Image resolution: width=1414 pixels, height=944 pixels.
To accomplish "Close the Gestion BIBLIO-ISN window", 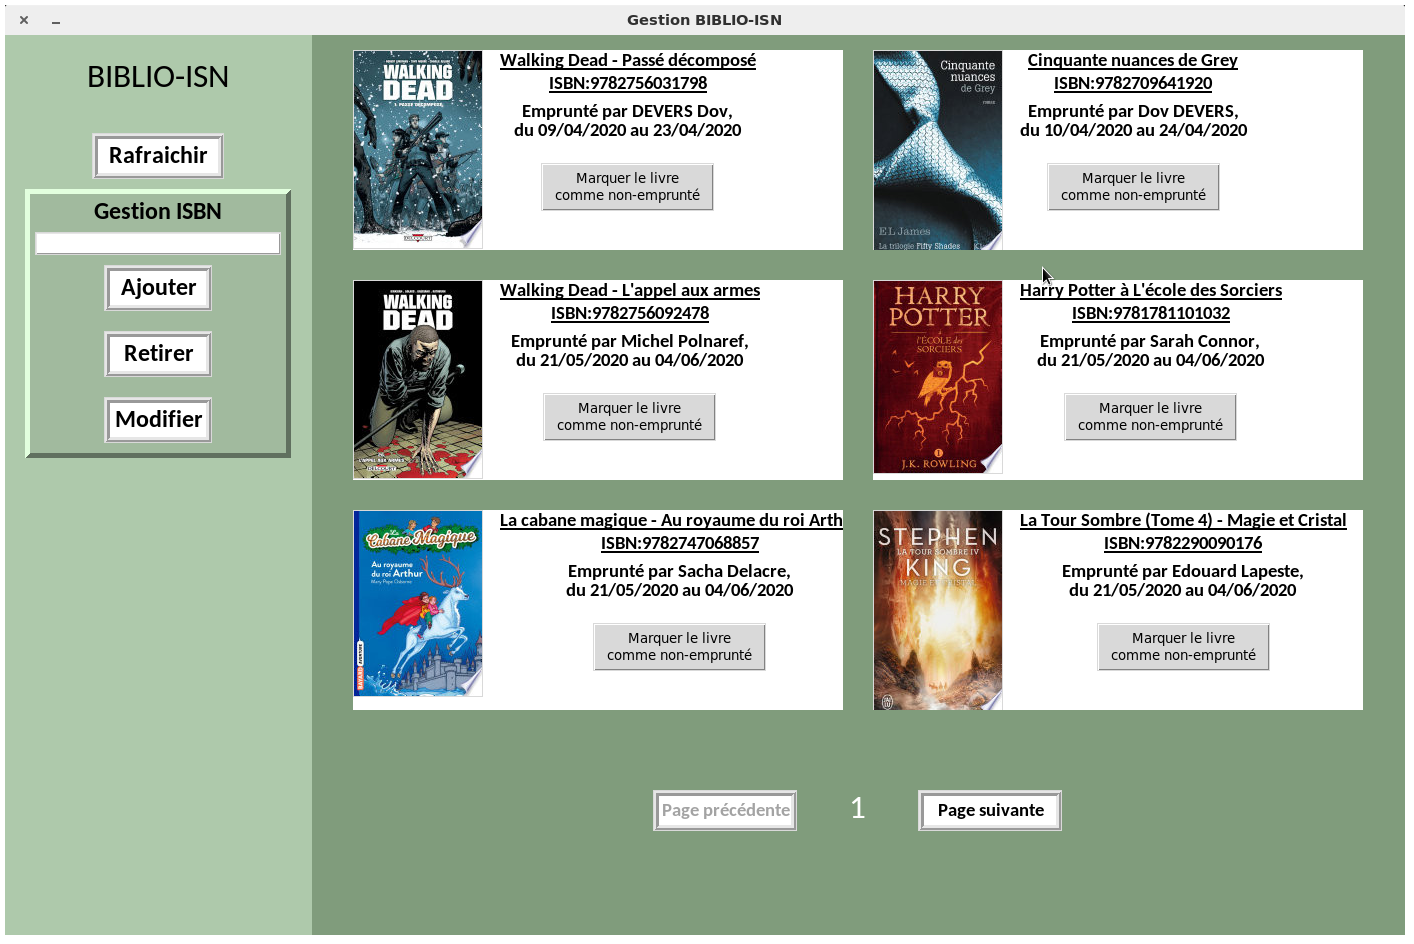I will [x=24, y=20].
